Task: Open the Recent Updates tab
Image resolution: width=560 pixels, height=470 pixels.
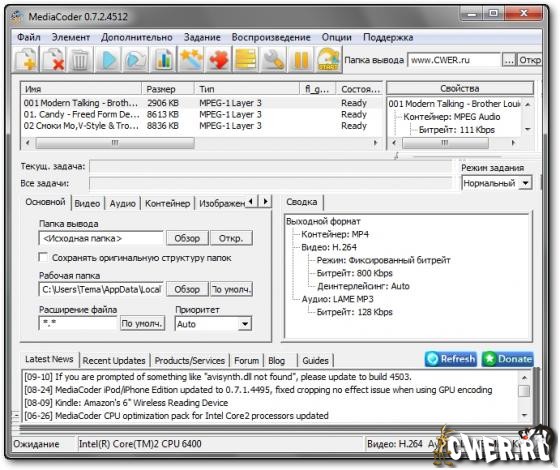Action: click(x=114, y=361)
